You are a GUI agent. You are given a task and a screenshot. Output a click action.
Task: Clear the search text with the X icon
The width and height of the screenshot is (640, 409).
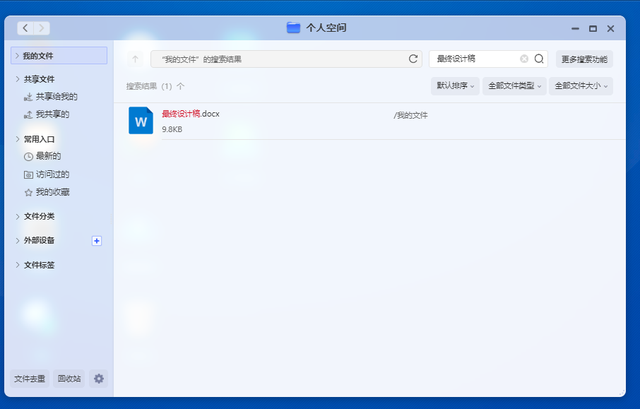[524, 59]
